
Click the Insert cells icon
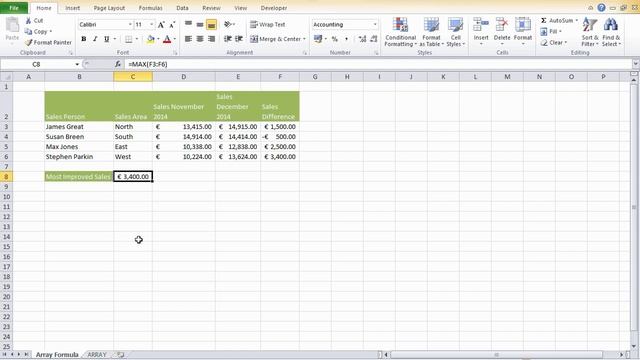pos(481,25)
